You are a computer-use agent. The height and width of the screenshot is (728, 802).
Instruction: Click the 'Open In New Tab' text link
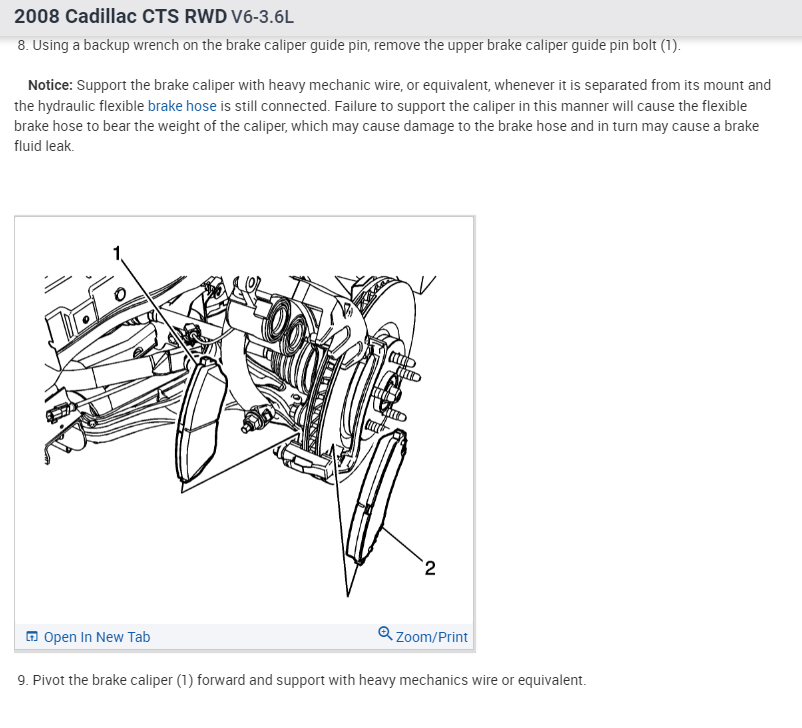coord(97,637)
